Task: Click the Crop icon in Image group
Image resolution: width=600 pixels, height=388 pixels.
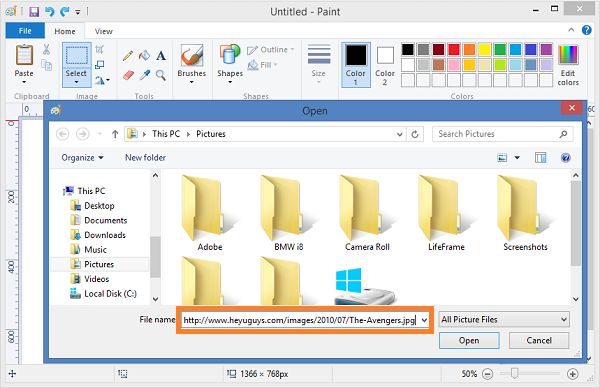Action: tap(99, 49)
